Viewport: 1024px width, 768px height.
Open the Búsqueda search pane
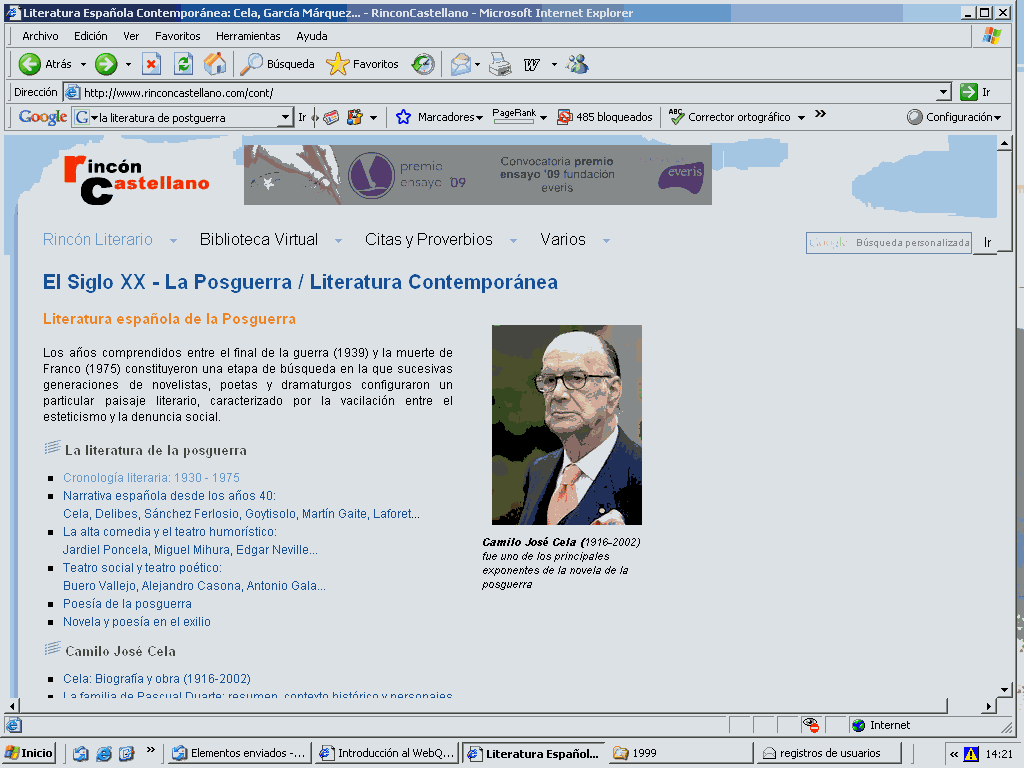(277, 64)
